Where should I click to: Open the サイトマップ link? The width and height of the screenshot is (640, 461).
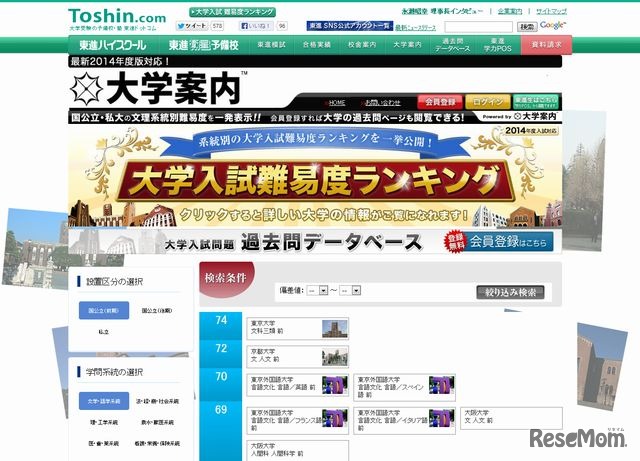click(551, 11)
